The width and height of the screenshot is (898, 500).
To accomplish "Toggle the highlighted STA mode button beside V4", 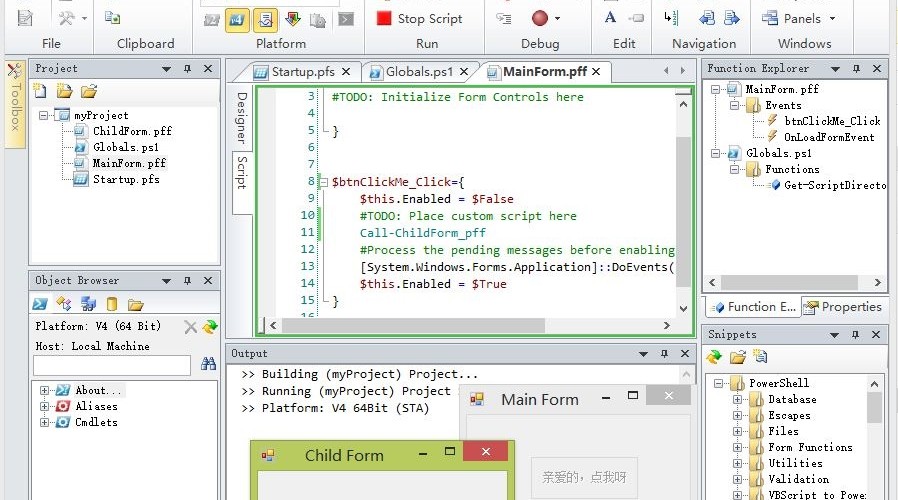I will pyautogui.click(x=265, y=20).
